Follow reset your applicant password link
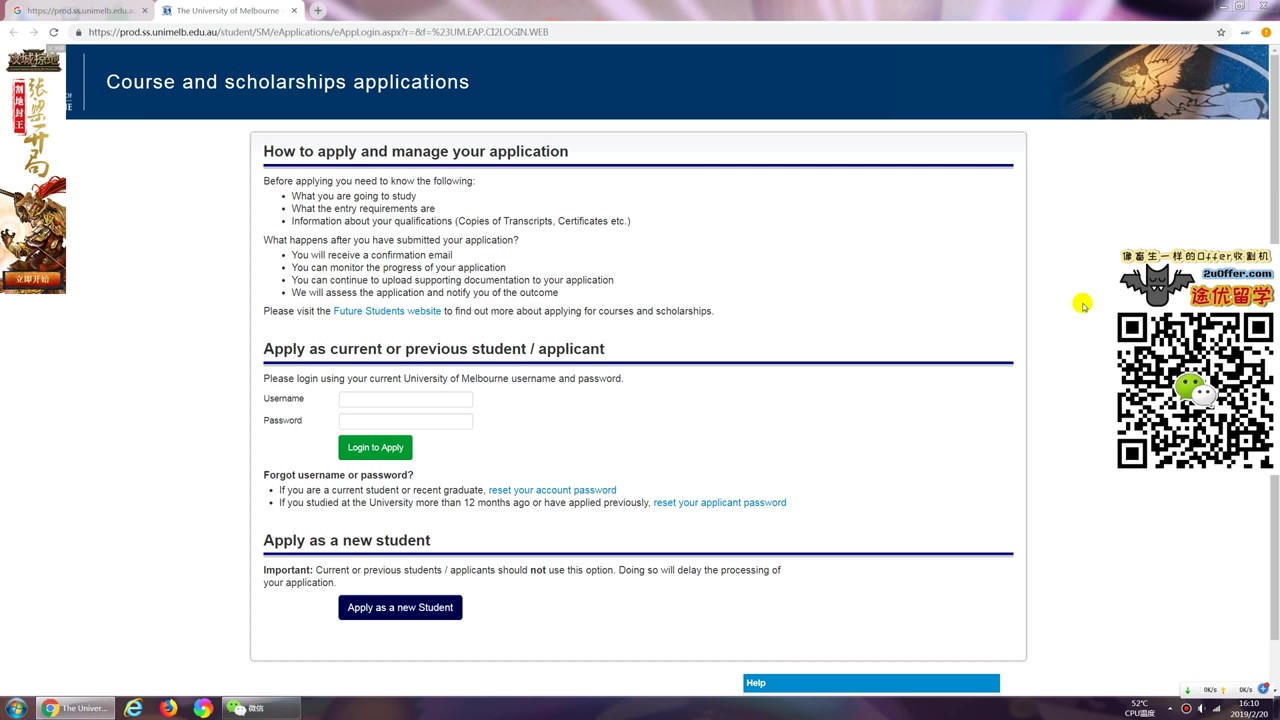 pos(719,503)
